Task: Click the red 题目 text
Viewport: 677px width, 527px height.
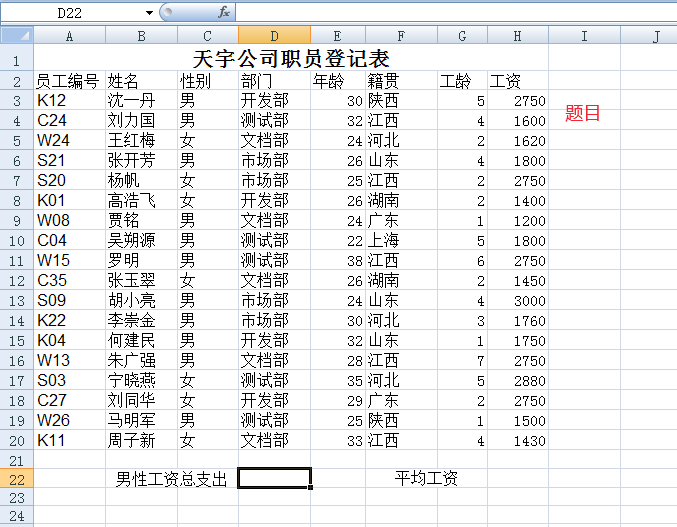Action: [x=582, y=113]
